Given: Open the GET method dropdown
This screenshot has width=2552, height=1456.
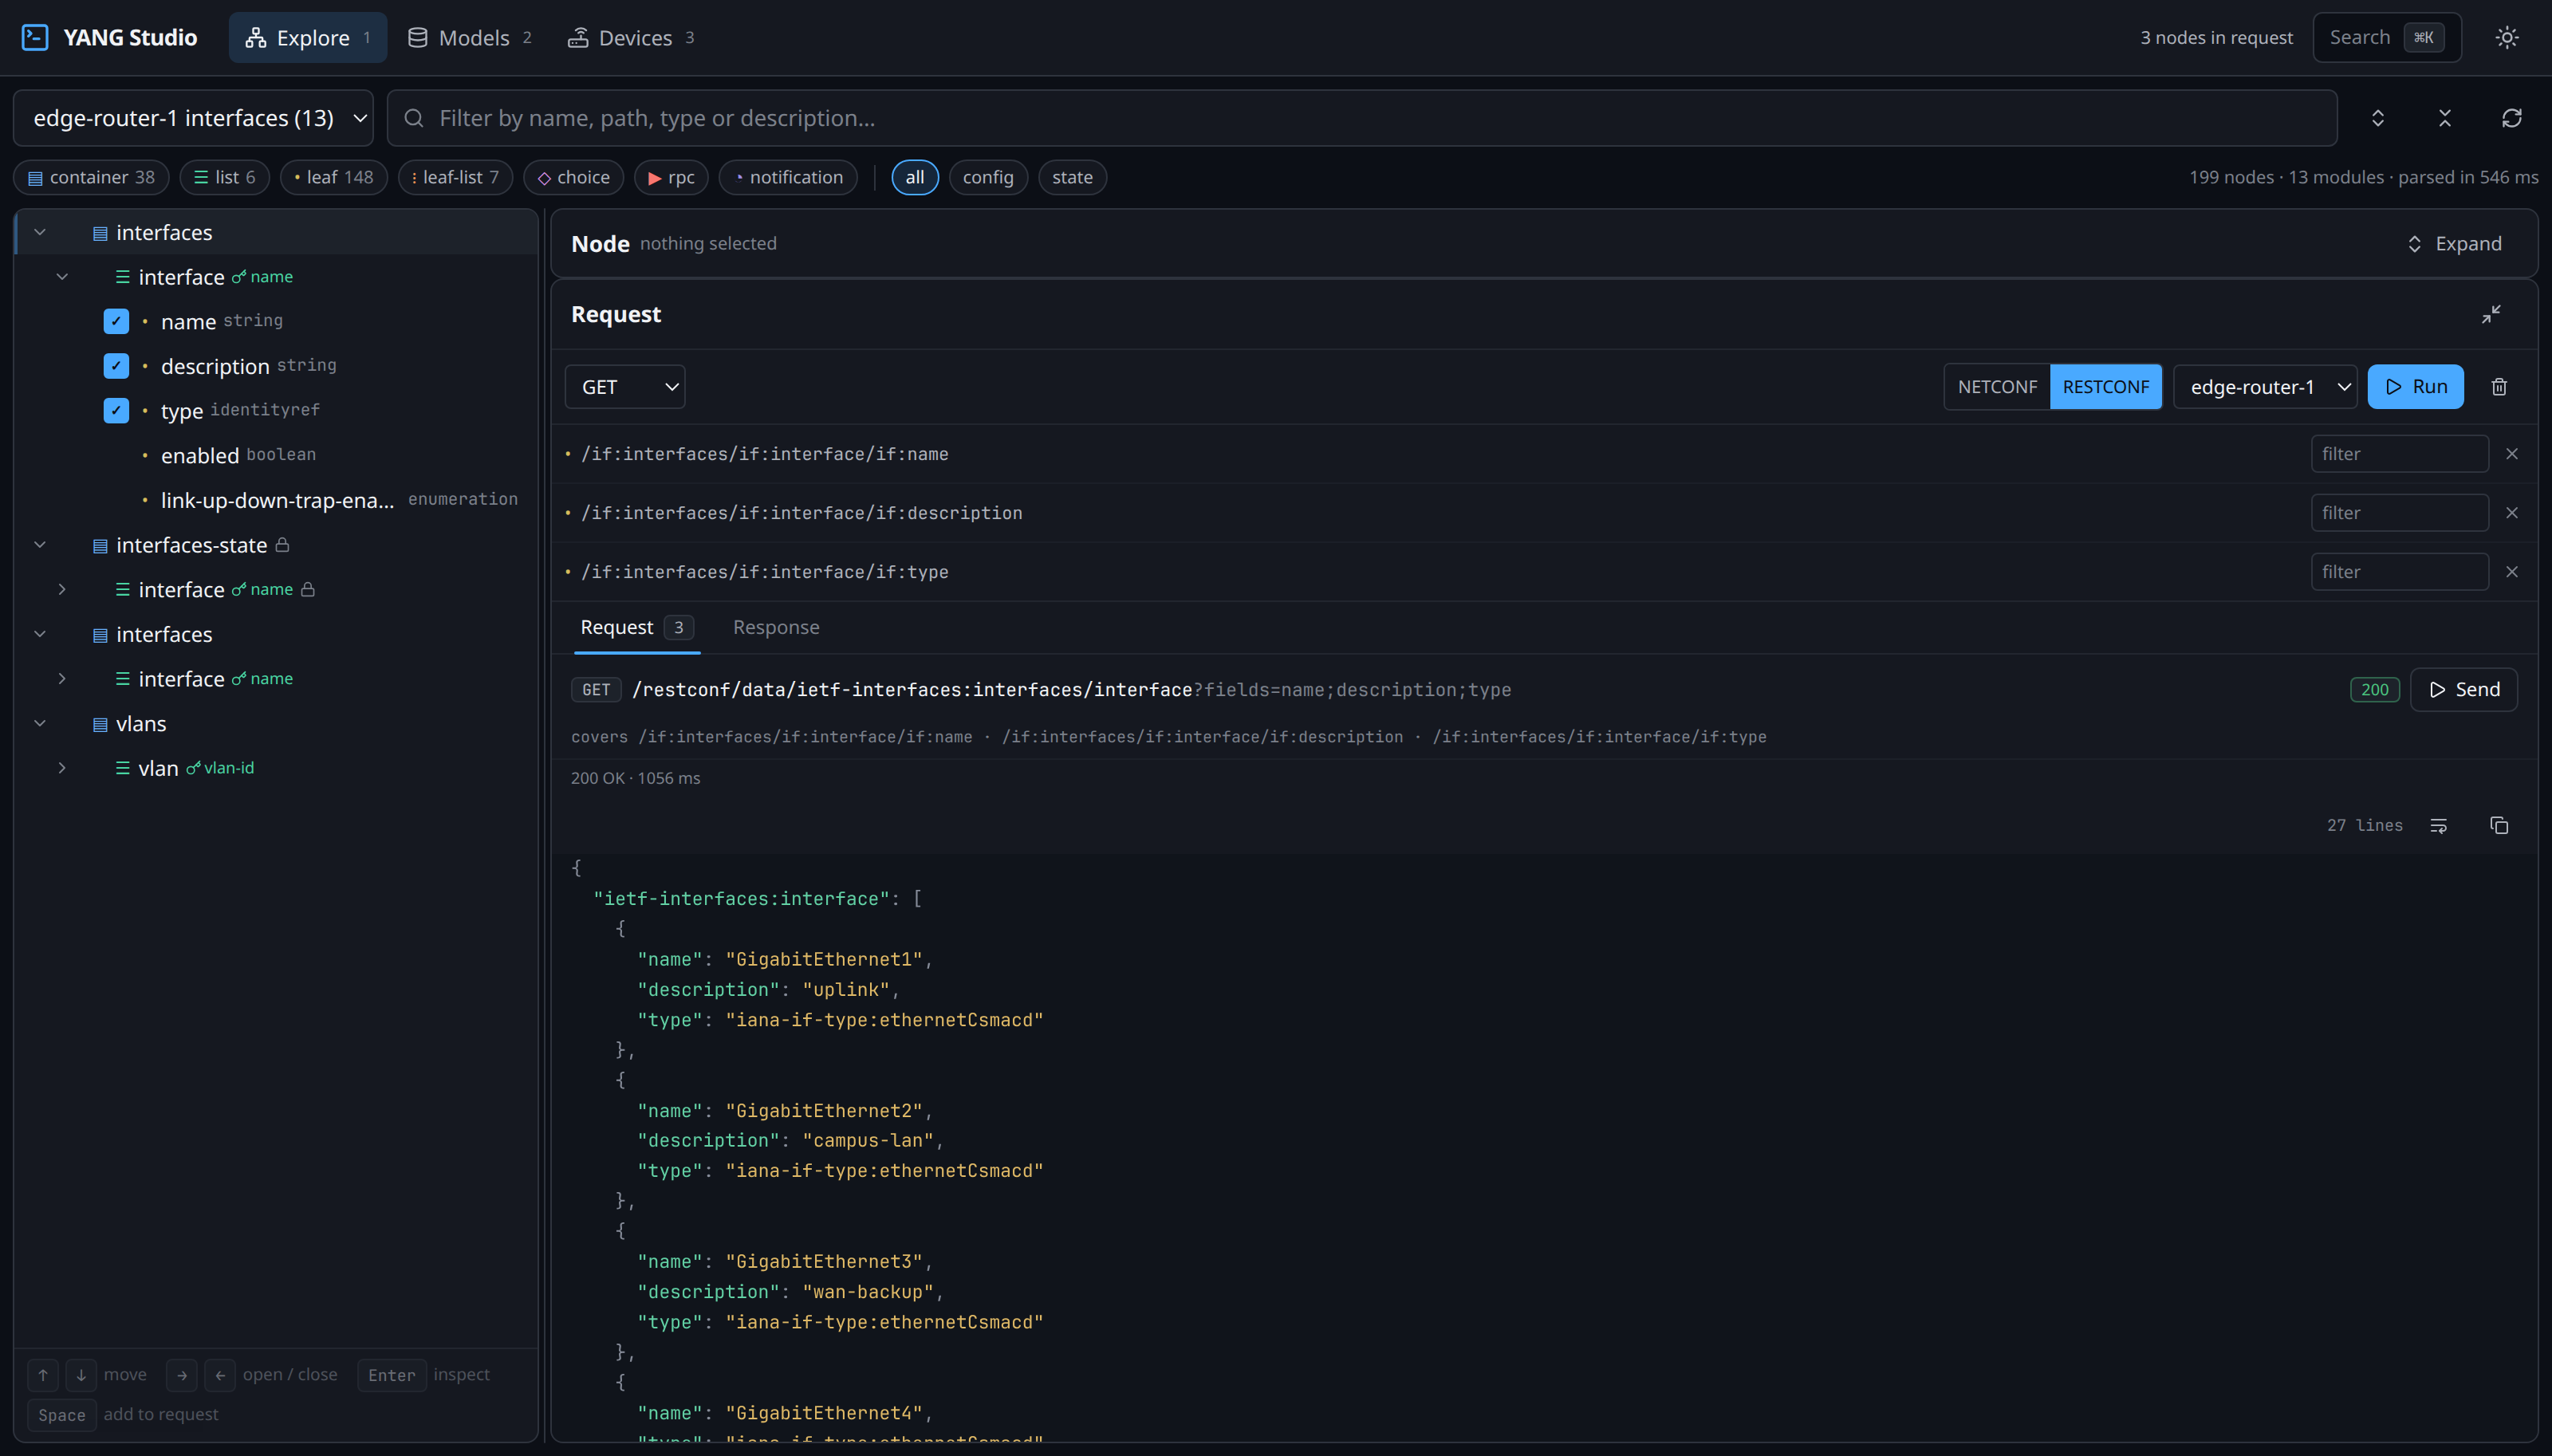Looking at the screenshot, I should tap(625, 387).
